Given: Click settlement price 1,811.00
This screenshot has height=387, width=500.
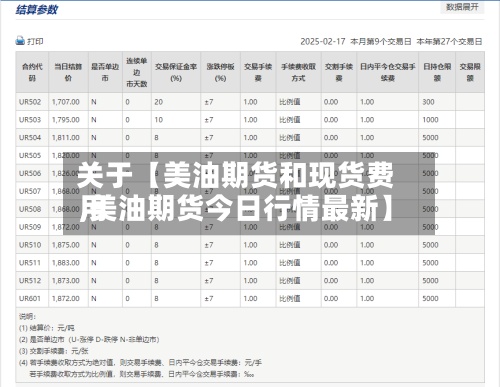Looking at the screenshot, I should (x=66, y=138).
